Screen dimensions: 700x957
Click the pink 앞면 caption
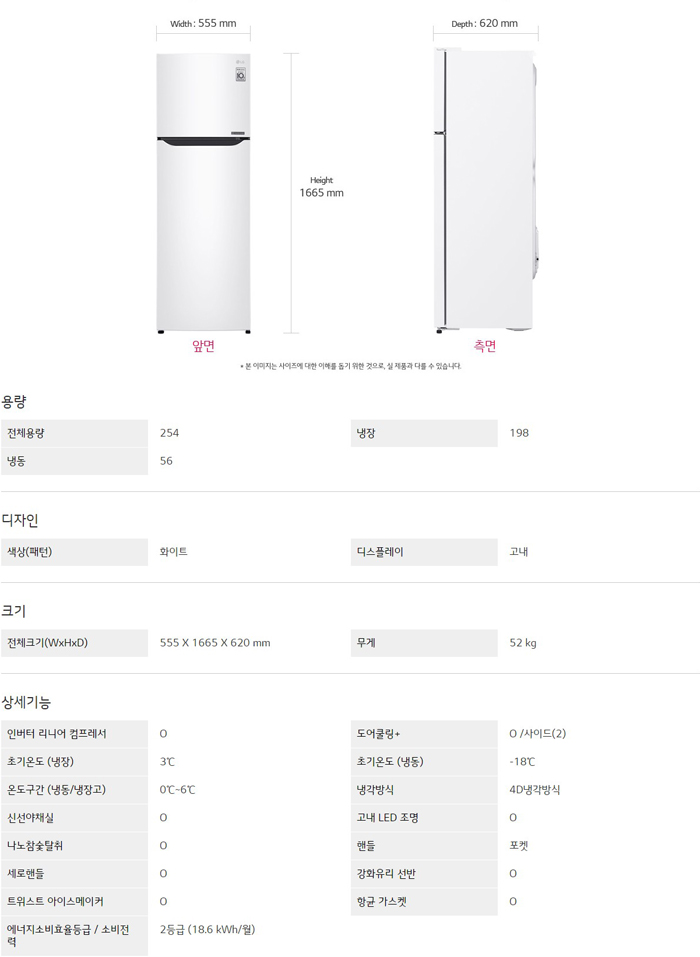(x=203, y=347)
